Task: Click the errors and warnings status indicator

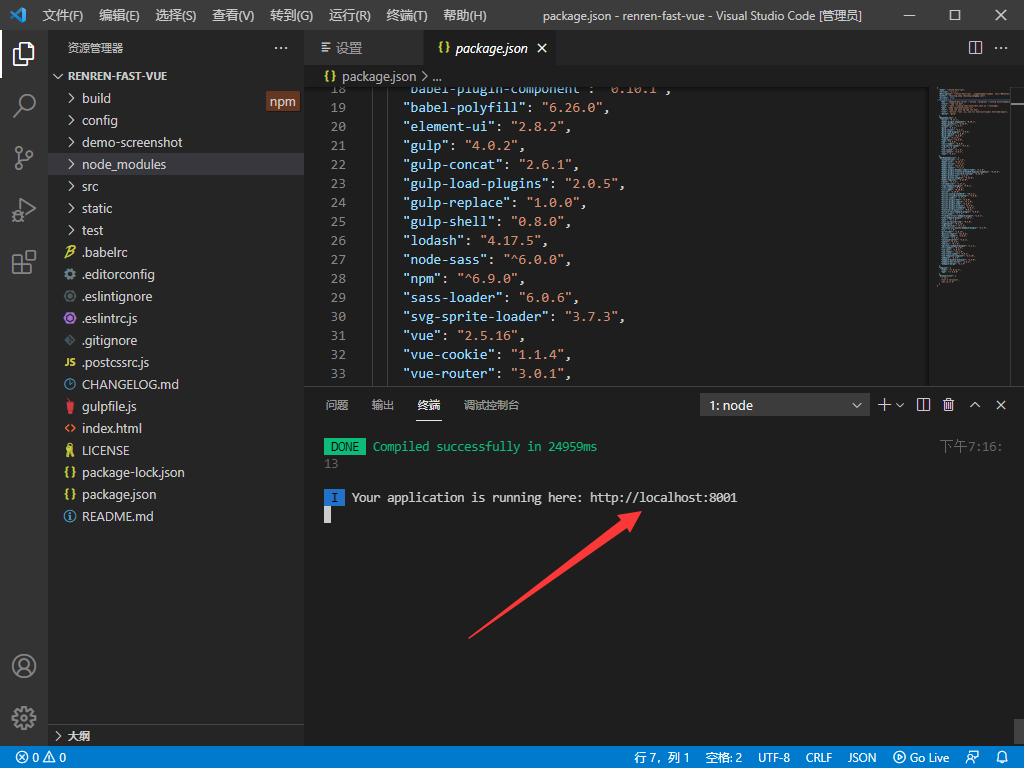Action: [41, 758]
